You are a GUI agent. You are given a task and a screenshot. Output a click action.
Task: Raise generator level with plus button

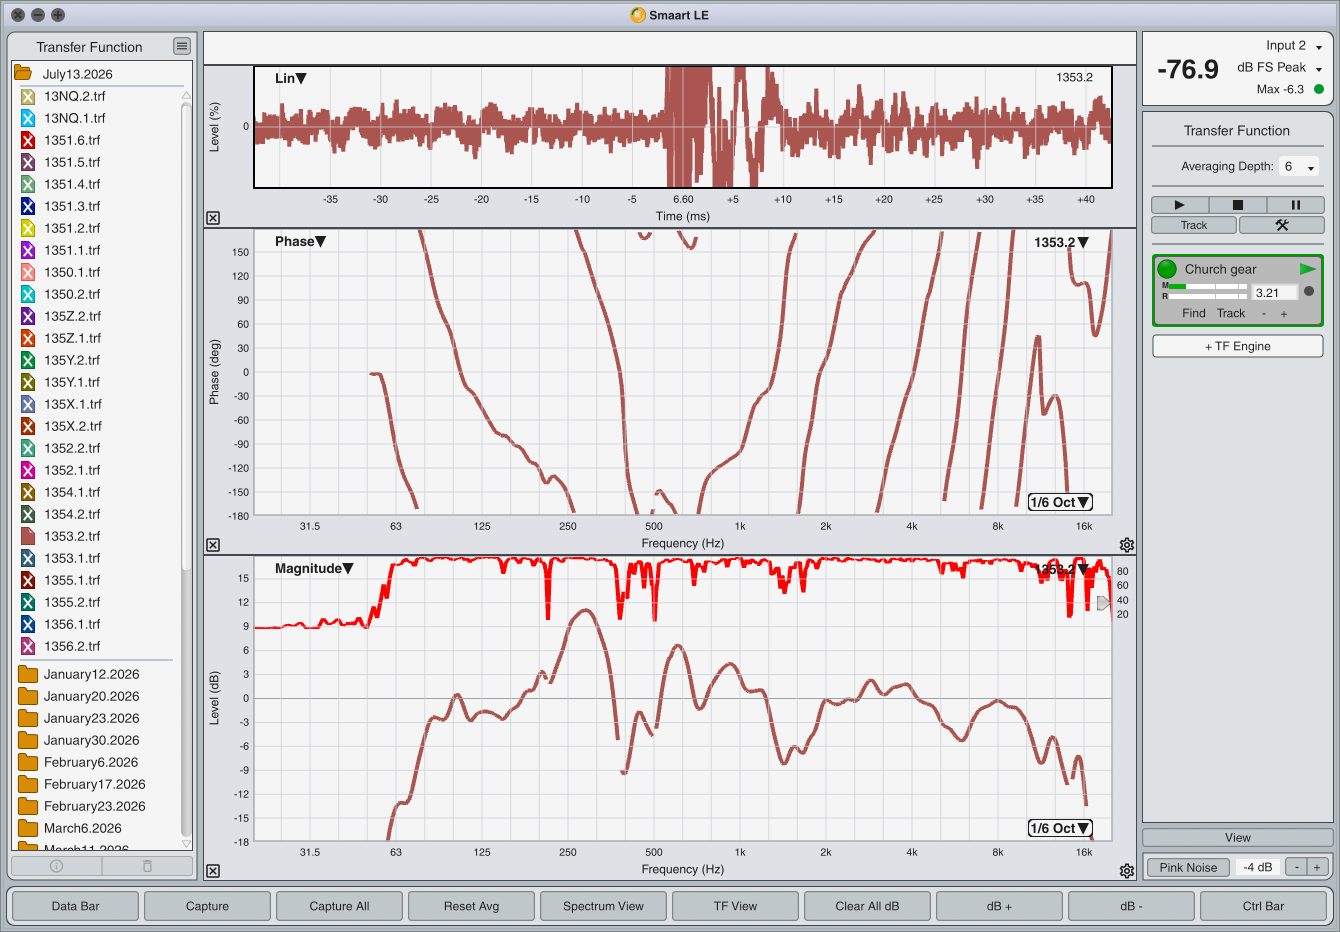[1317, 867]
